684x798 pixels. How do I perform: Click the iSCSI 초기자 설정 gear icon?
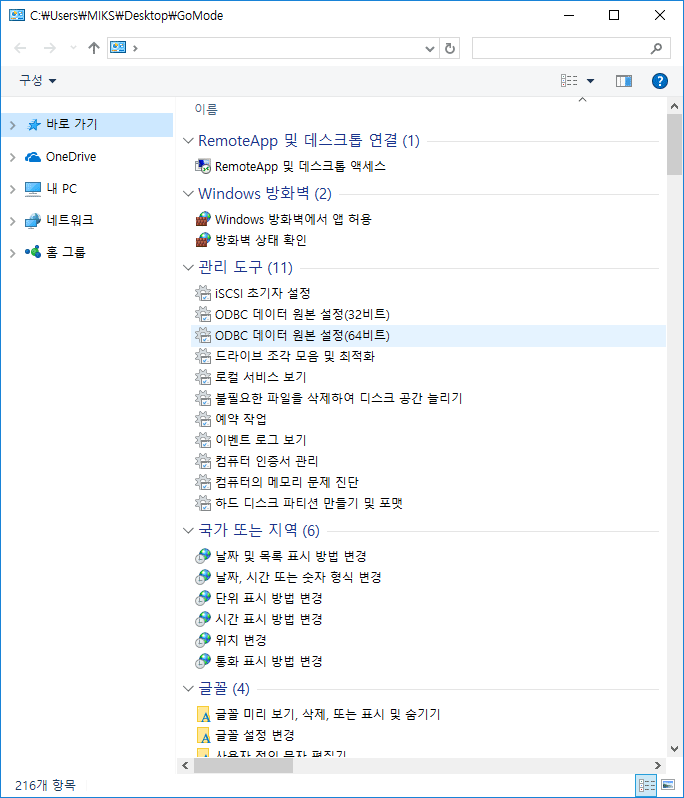[x=203, y=293]
